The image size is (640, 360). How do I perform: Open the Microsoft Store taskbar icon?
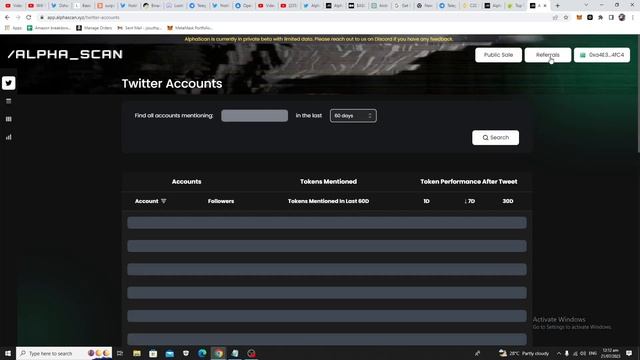click(x=153, y=353)
